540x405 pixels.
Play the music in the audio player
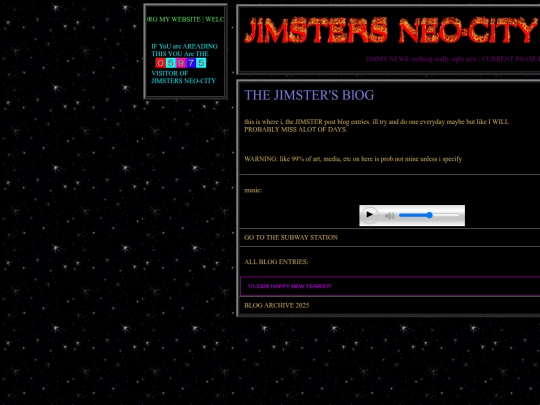pyautogui.click(x=370, y=215)
